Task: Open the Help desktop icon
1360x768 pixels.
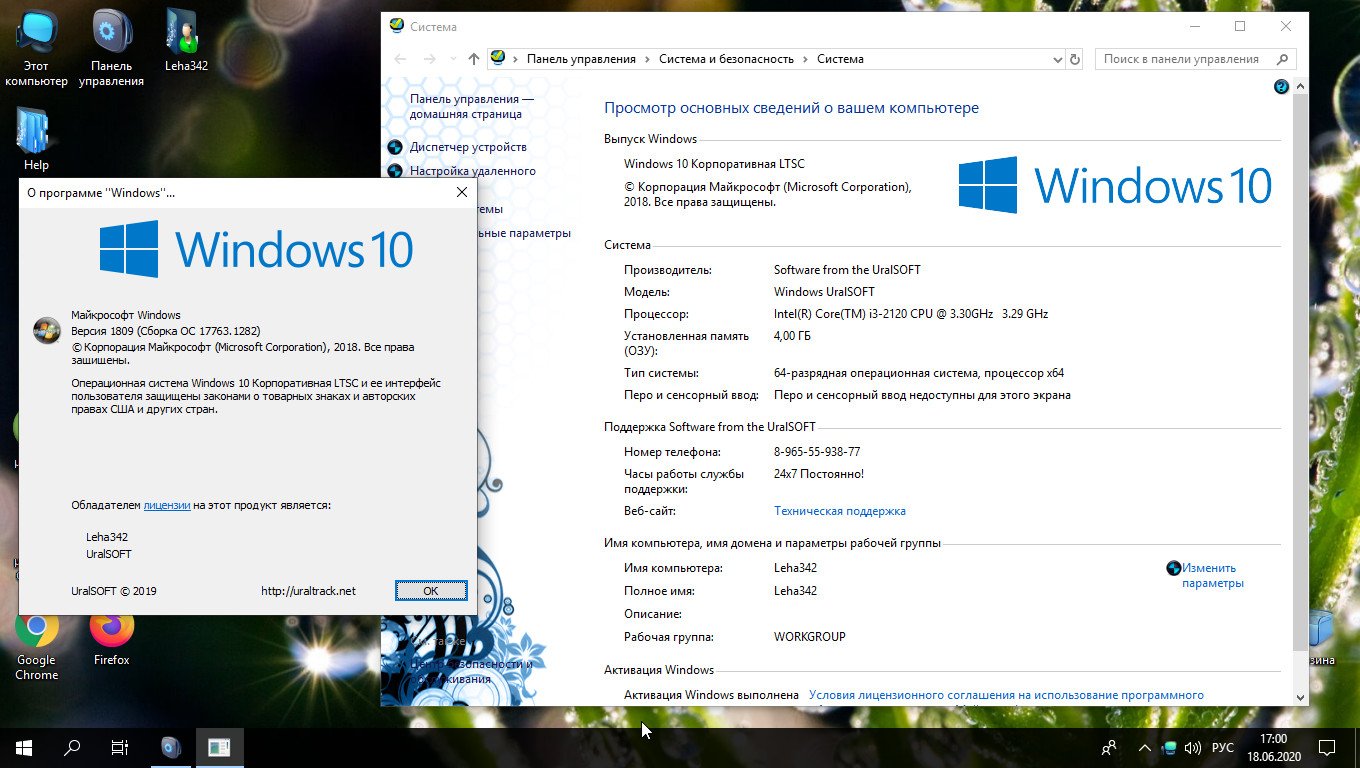Action: [36, 140]
